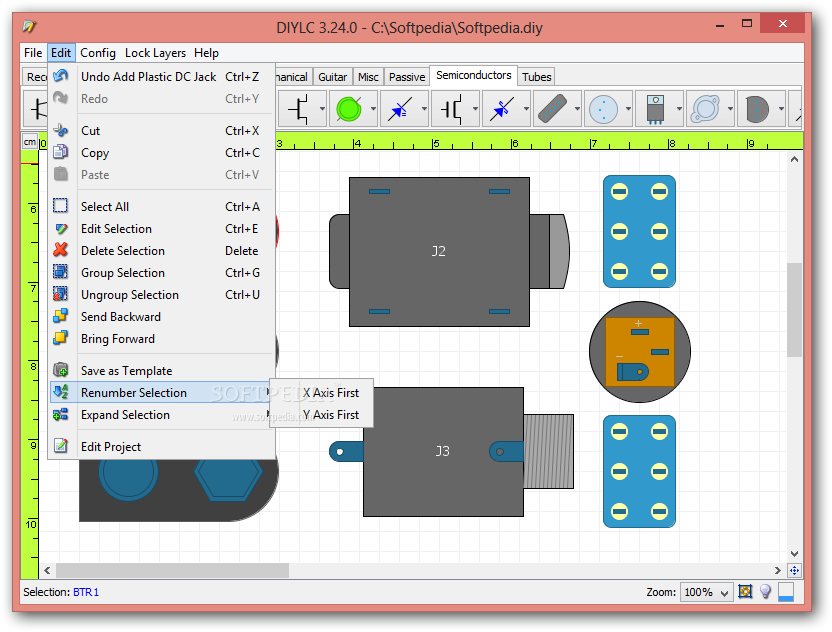Click the navigate icon at the canvas corner
832x632 pixels.
click(794, 570)
